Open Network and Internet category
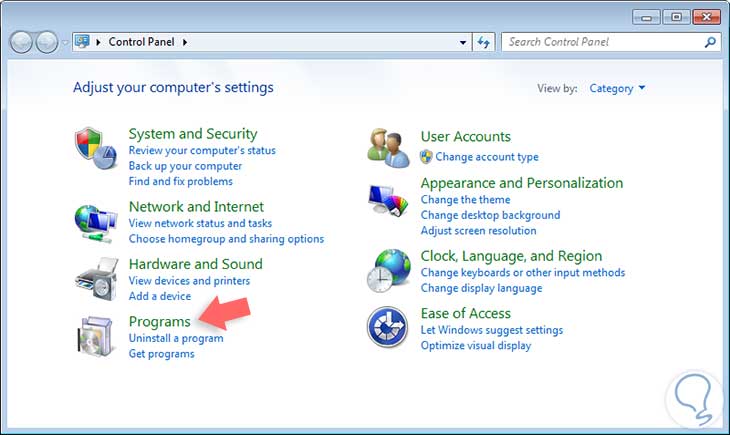The height and width of the screenshot is (435, 730). coord(196,206)
